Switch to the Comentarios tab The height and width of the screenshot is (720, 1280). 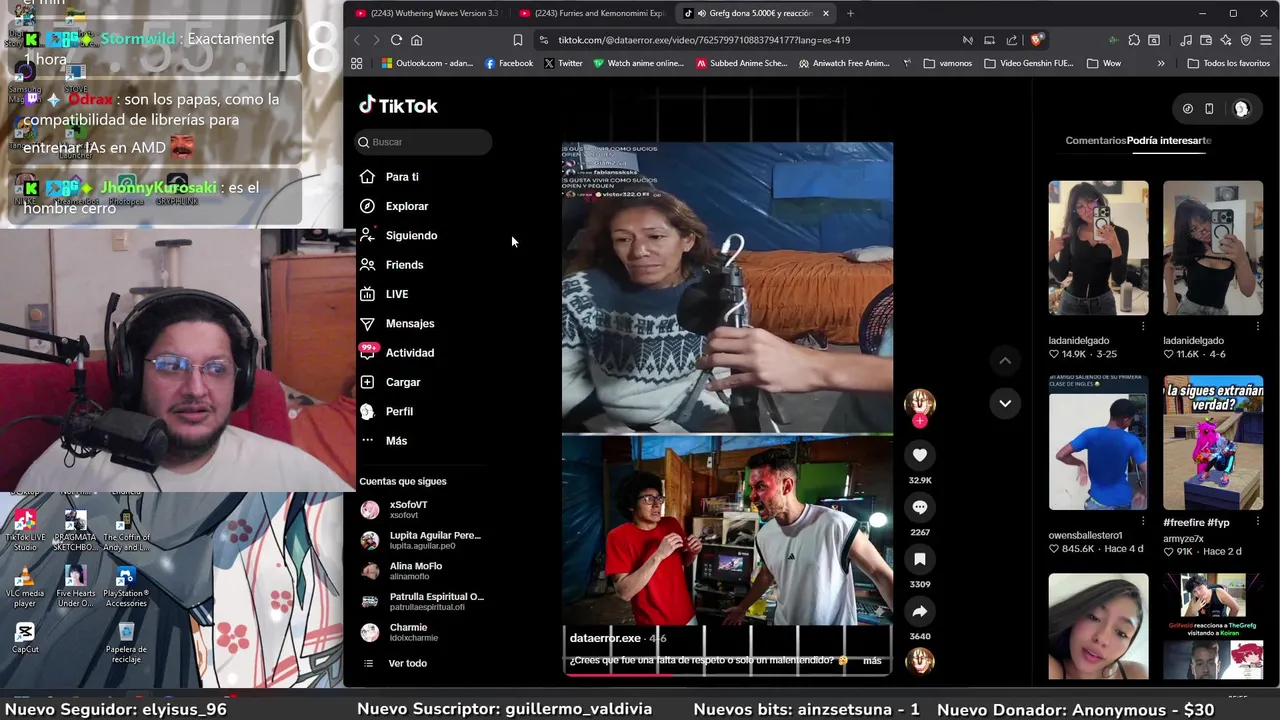[x=1096, y=141]
